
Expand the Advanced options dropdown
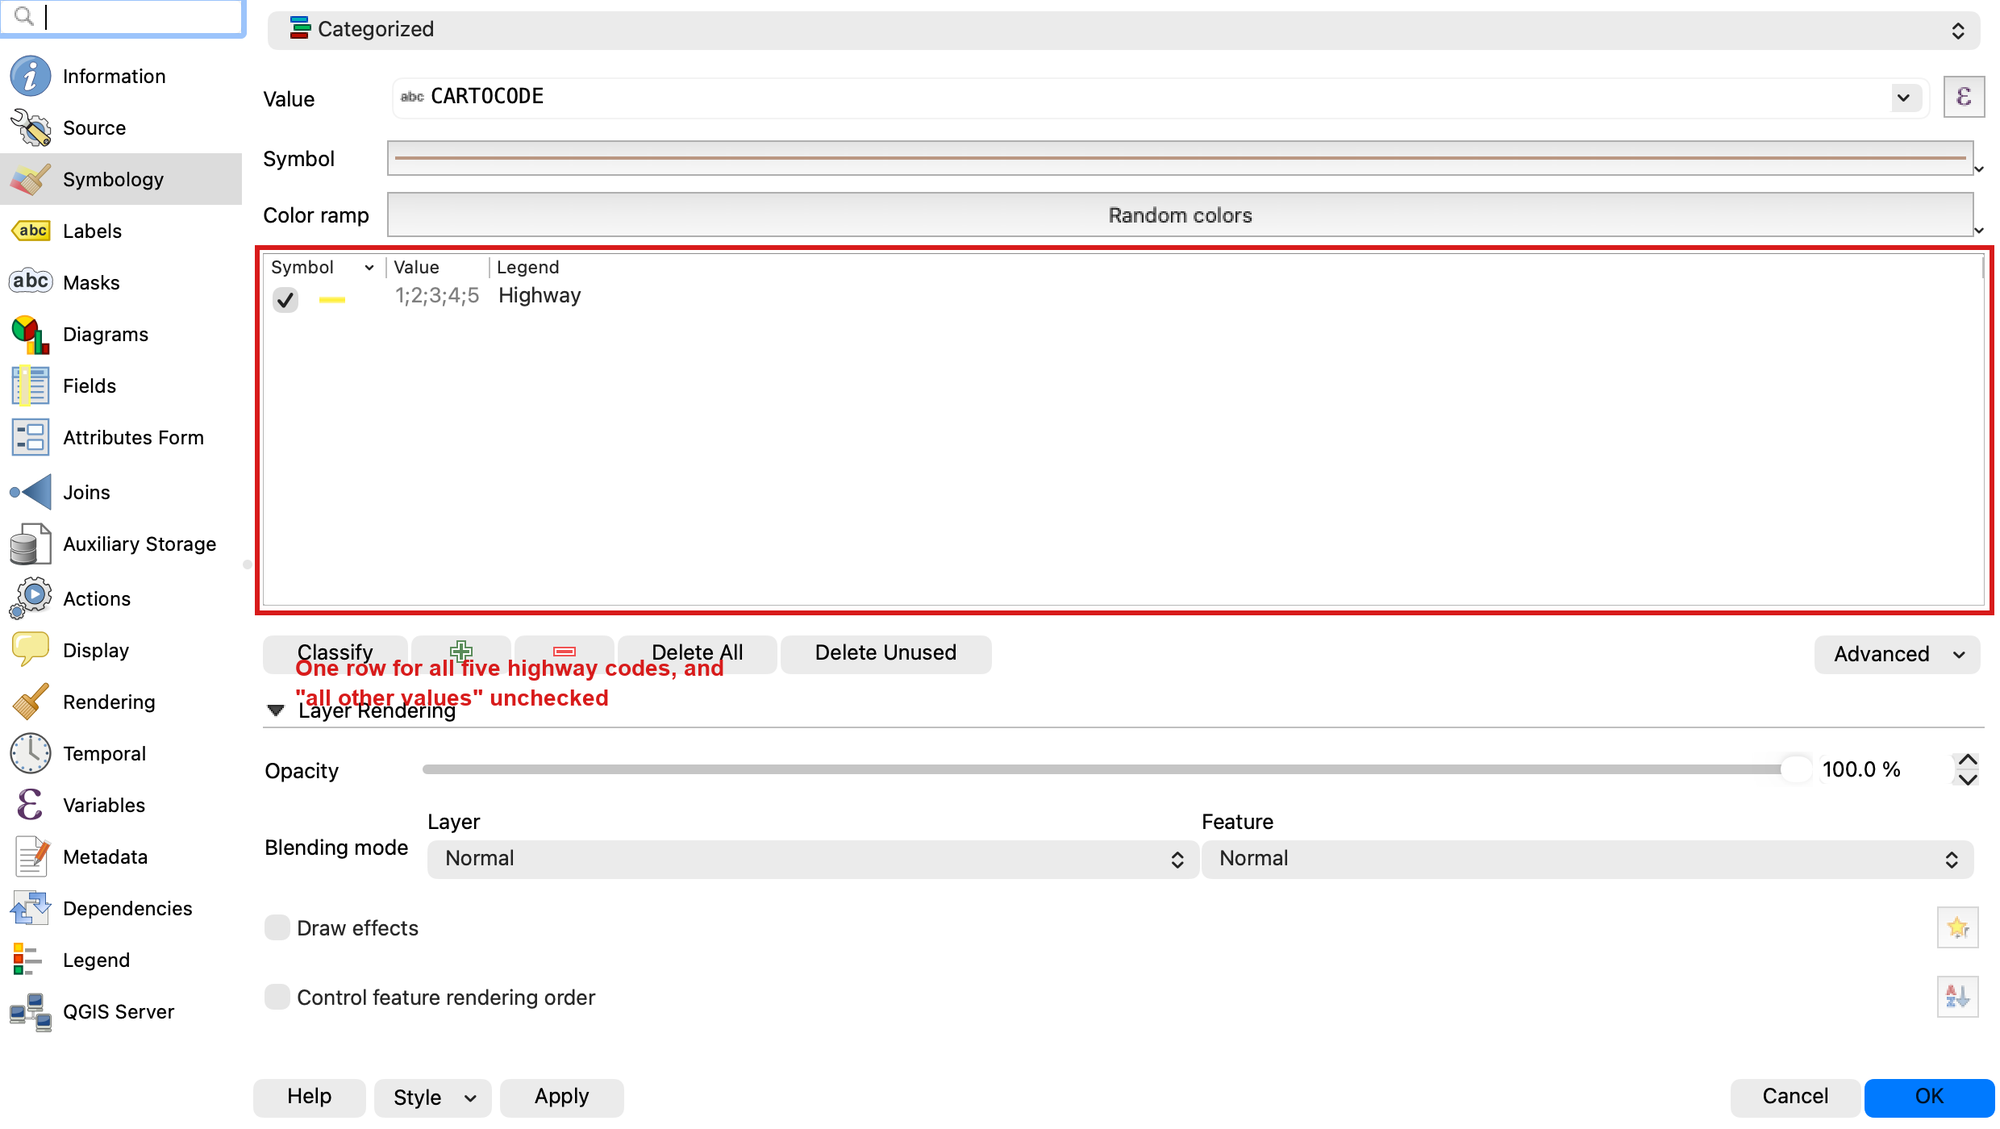pyautogui.click(x=1896, y=654)
